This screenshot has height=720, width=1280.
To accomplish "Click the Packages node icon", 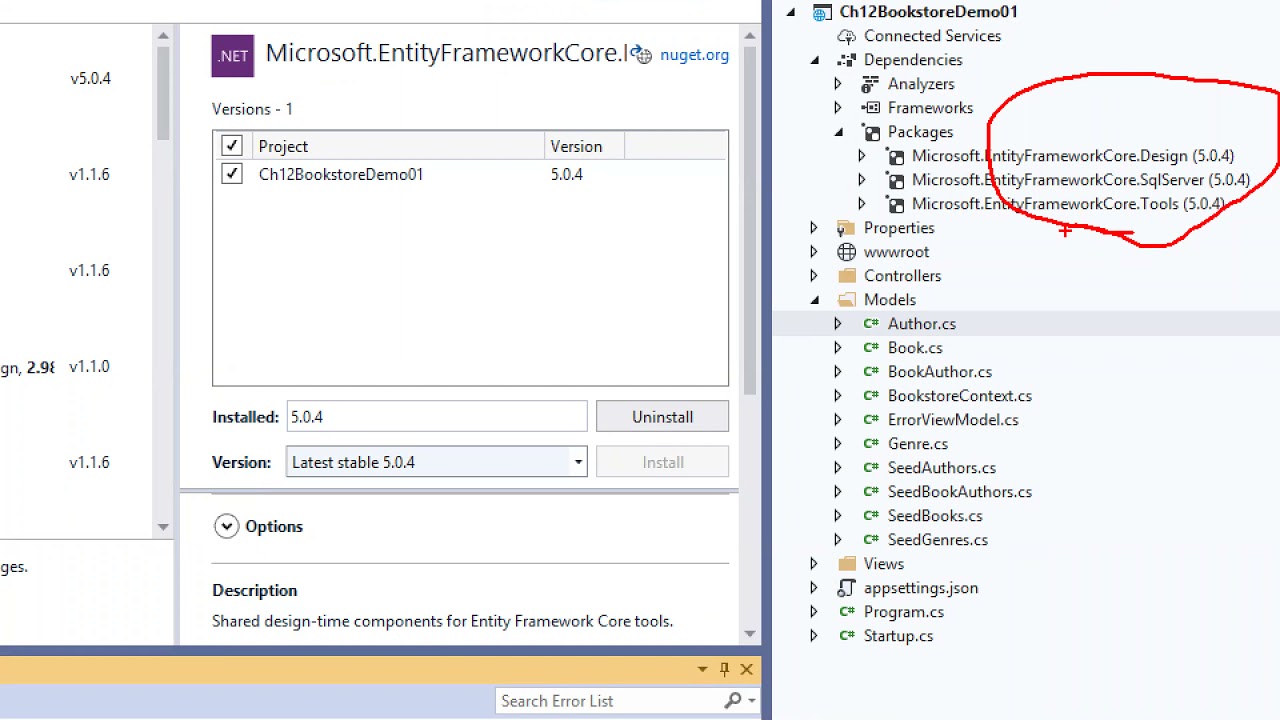I will [870, 132].
